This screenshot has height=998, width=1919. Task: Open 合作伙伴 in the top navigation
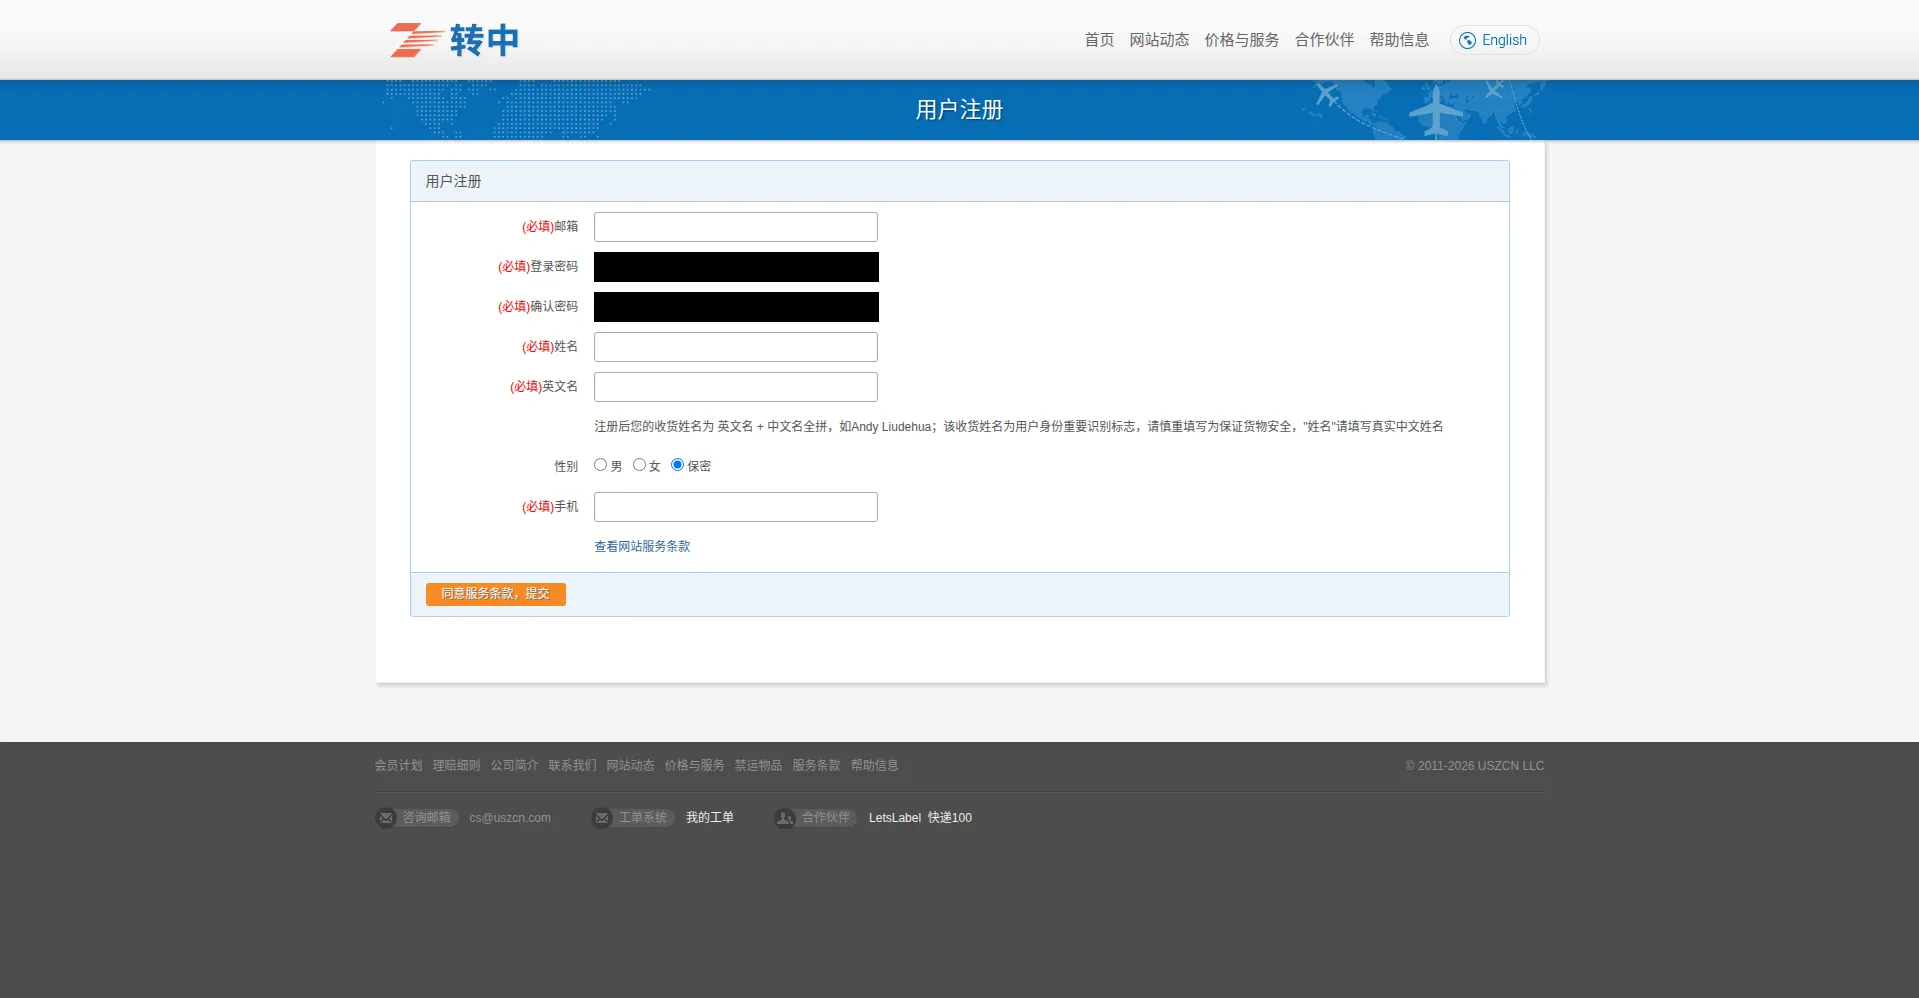[1324, 40]
